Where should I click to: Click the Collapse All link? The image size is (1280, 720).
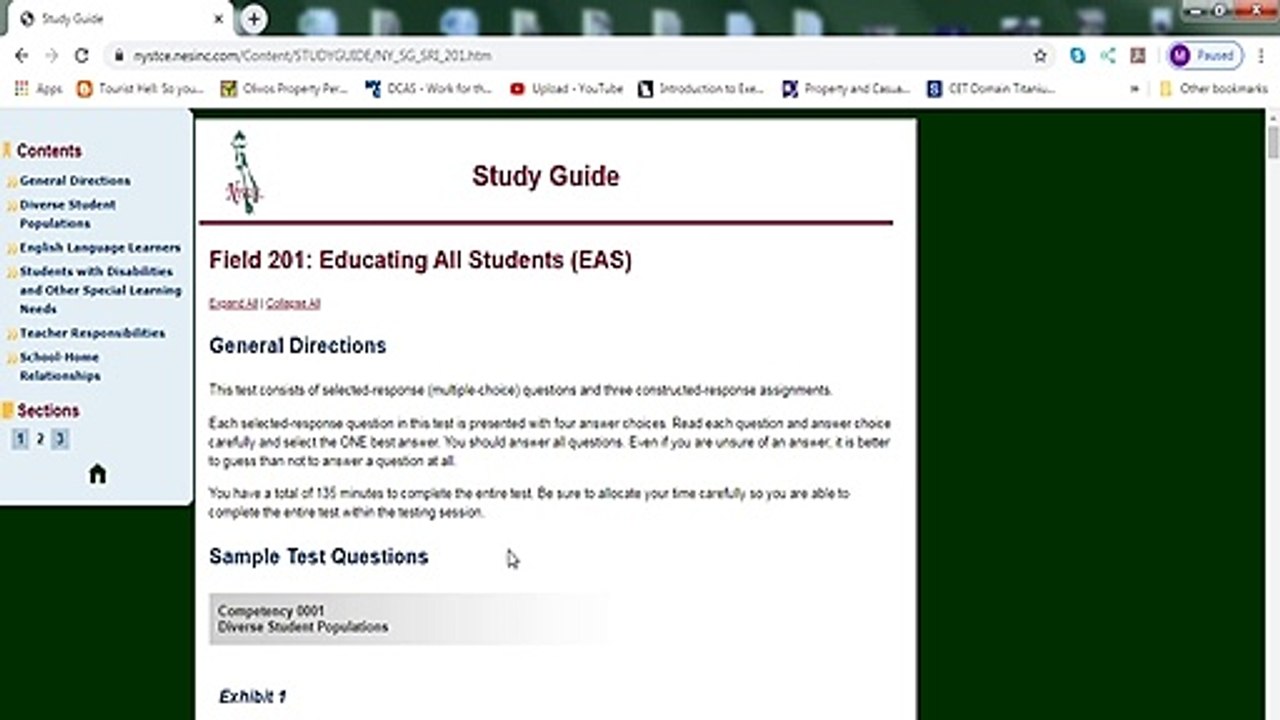pyautogui.click(x=293, y=303)
